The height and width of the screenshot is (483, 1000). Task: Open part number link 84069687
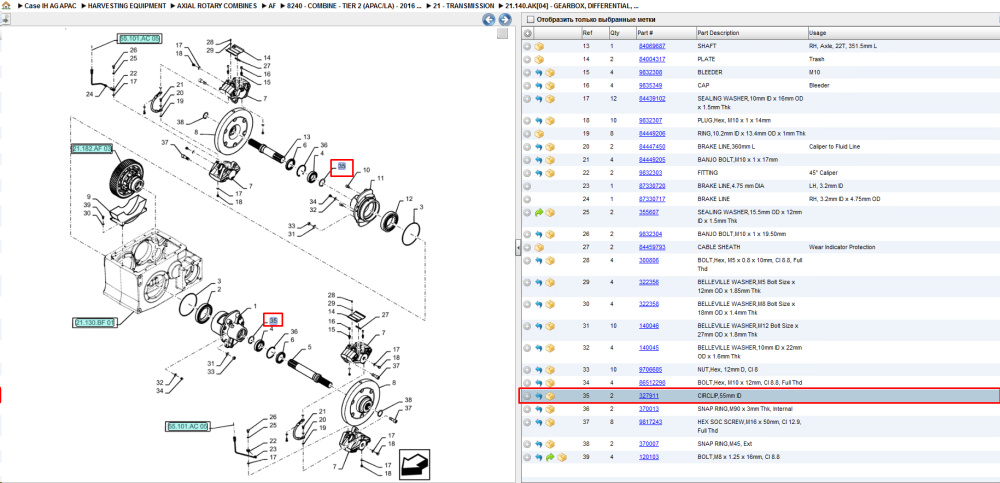(652, 47)
